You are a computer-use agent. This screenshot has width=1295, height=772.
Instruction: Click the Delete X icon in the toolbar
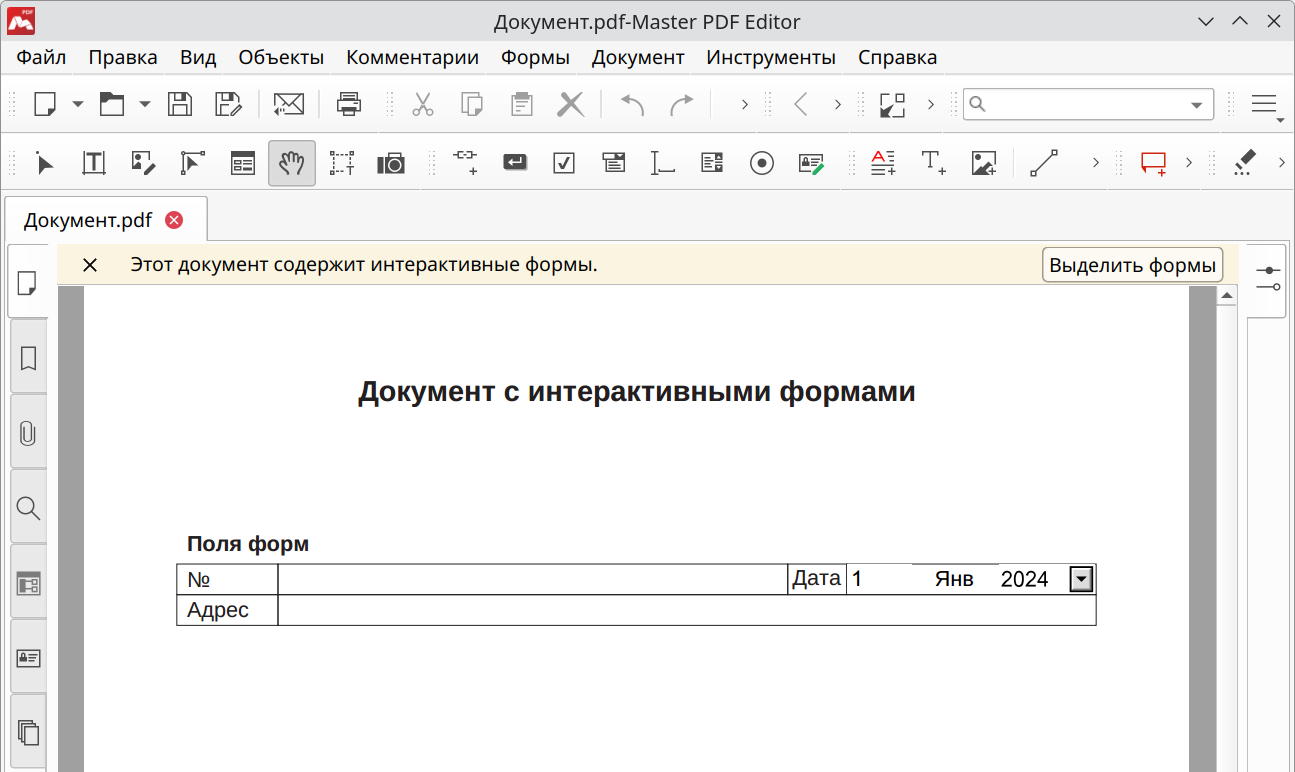[x=571, y=104]
